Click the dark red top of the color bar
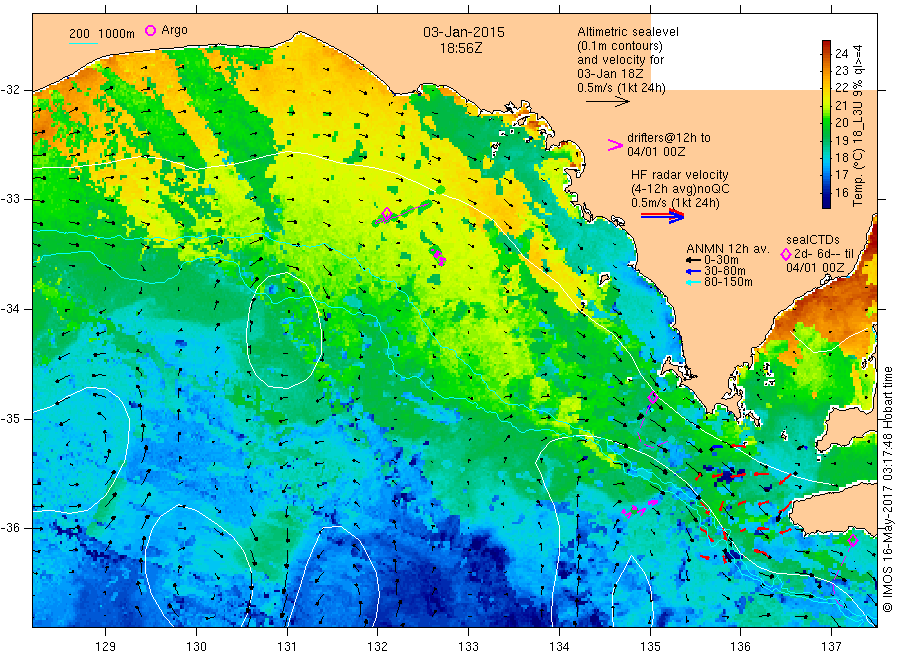900x660 pixels. point(826,45)
